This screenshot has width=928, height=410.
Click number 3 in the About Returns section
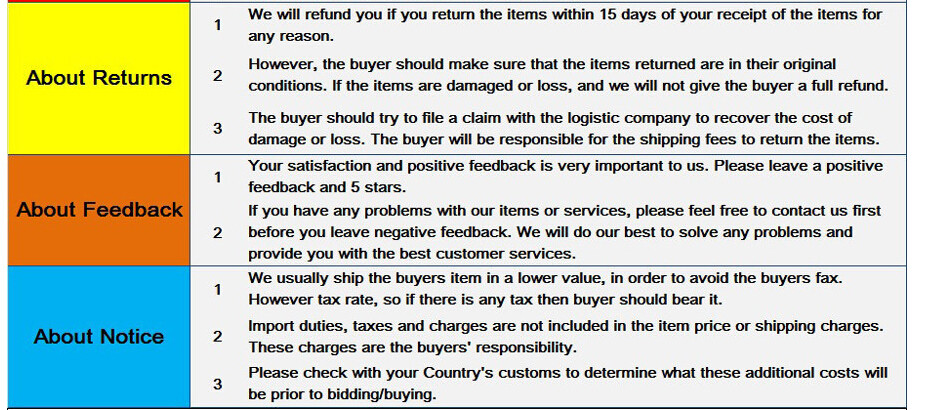[x=218, y=128]
